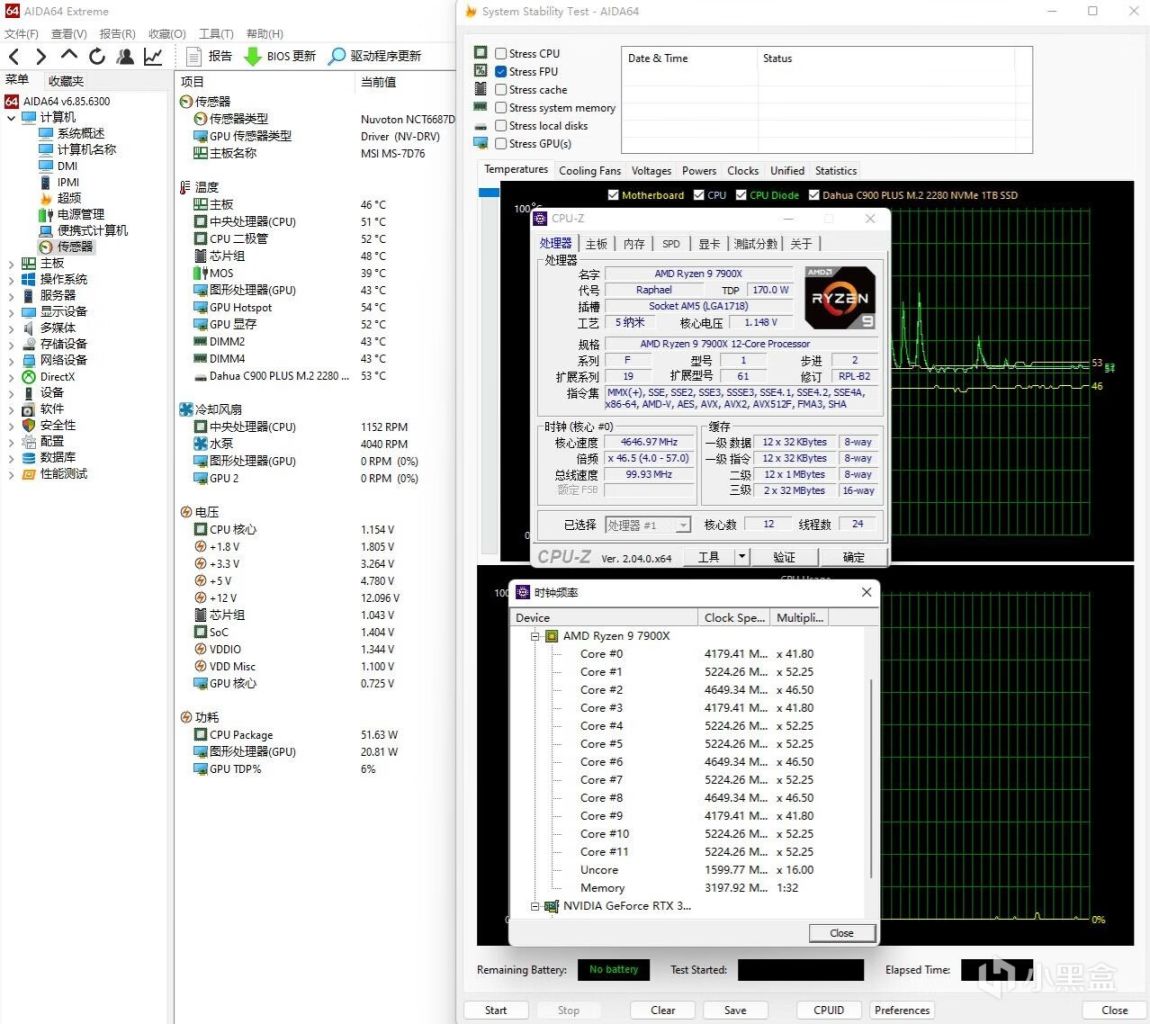Select the 传感器 item in sidebar tree
Screen dimensions: 1150x1024
click(x=74, y=247)
